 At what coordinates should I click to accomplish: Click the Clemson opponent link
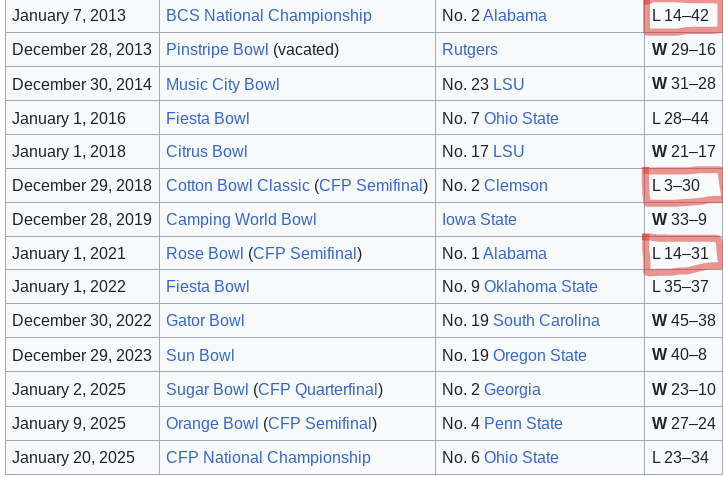515,185
